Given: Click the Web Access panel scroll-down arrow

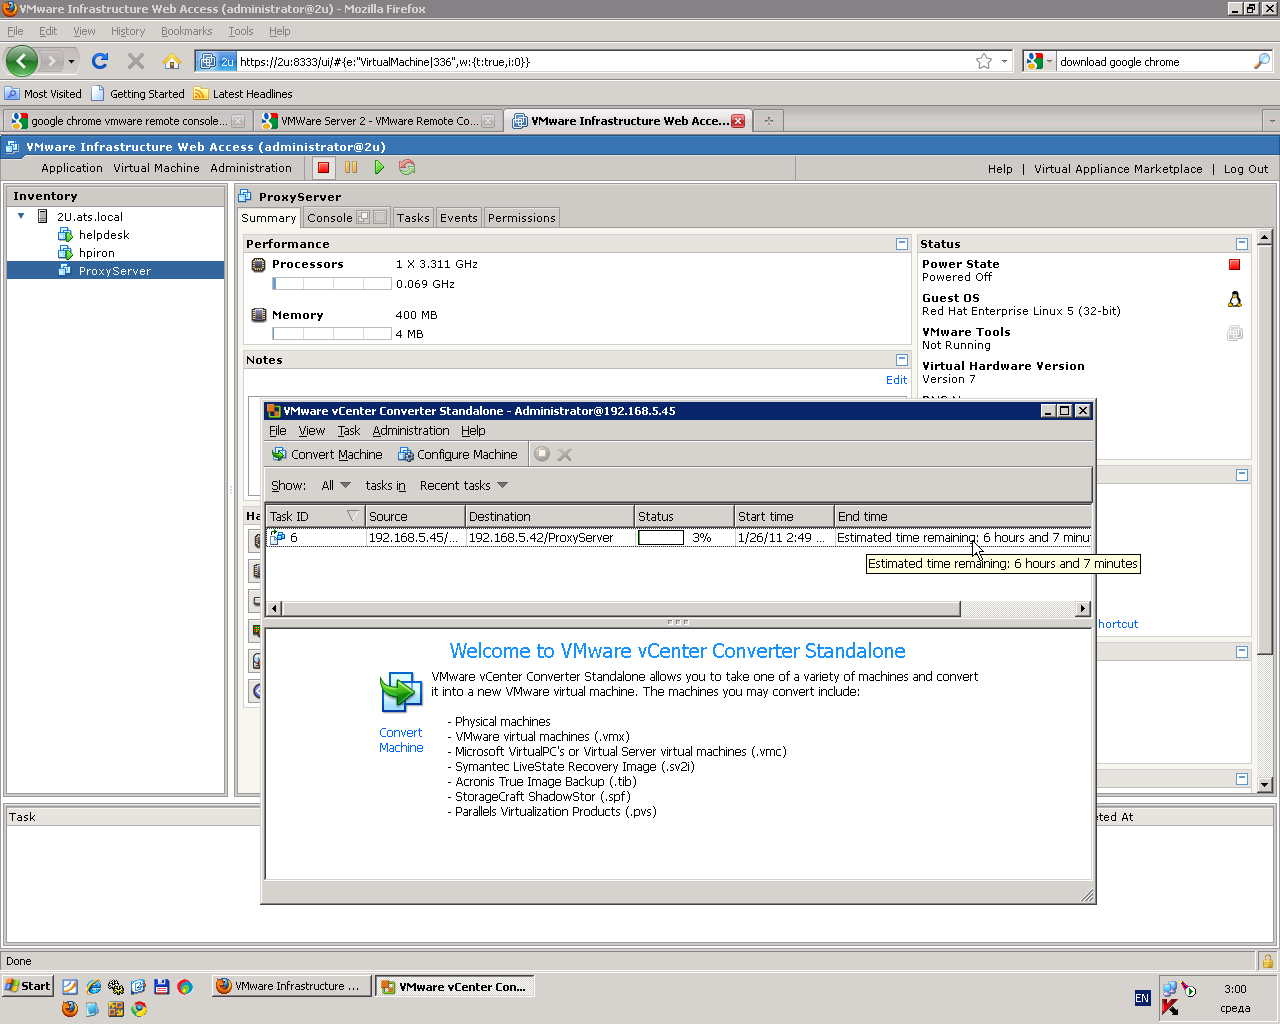Looking at the screenshot, I should click(x=1265, y=785).
